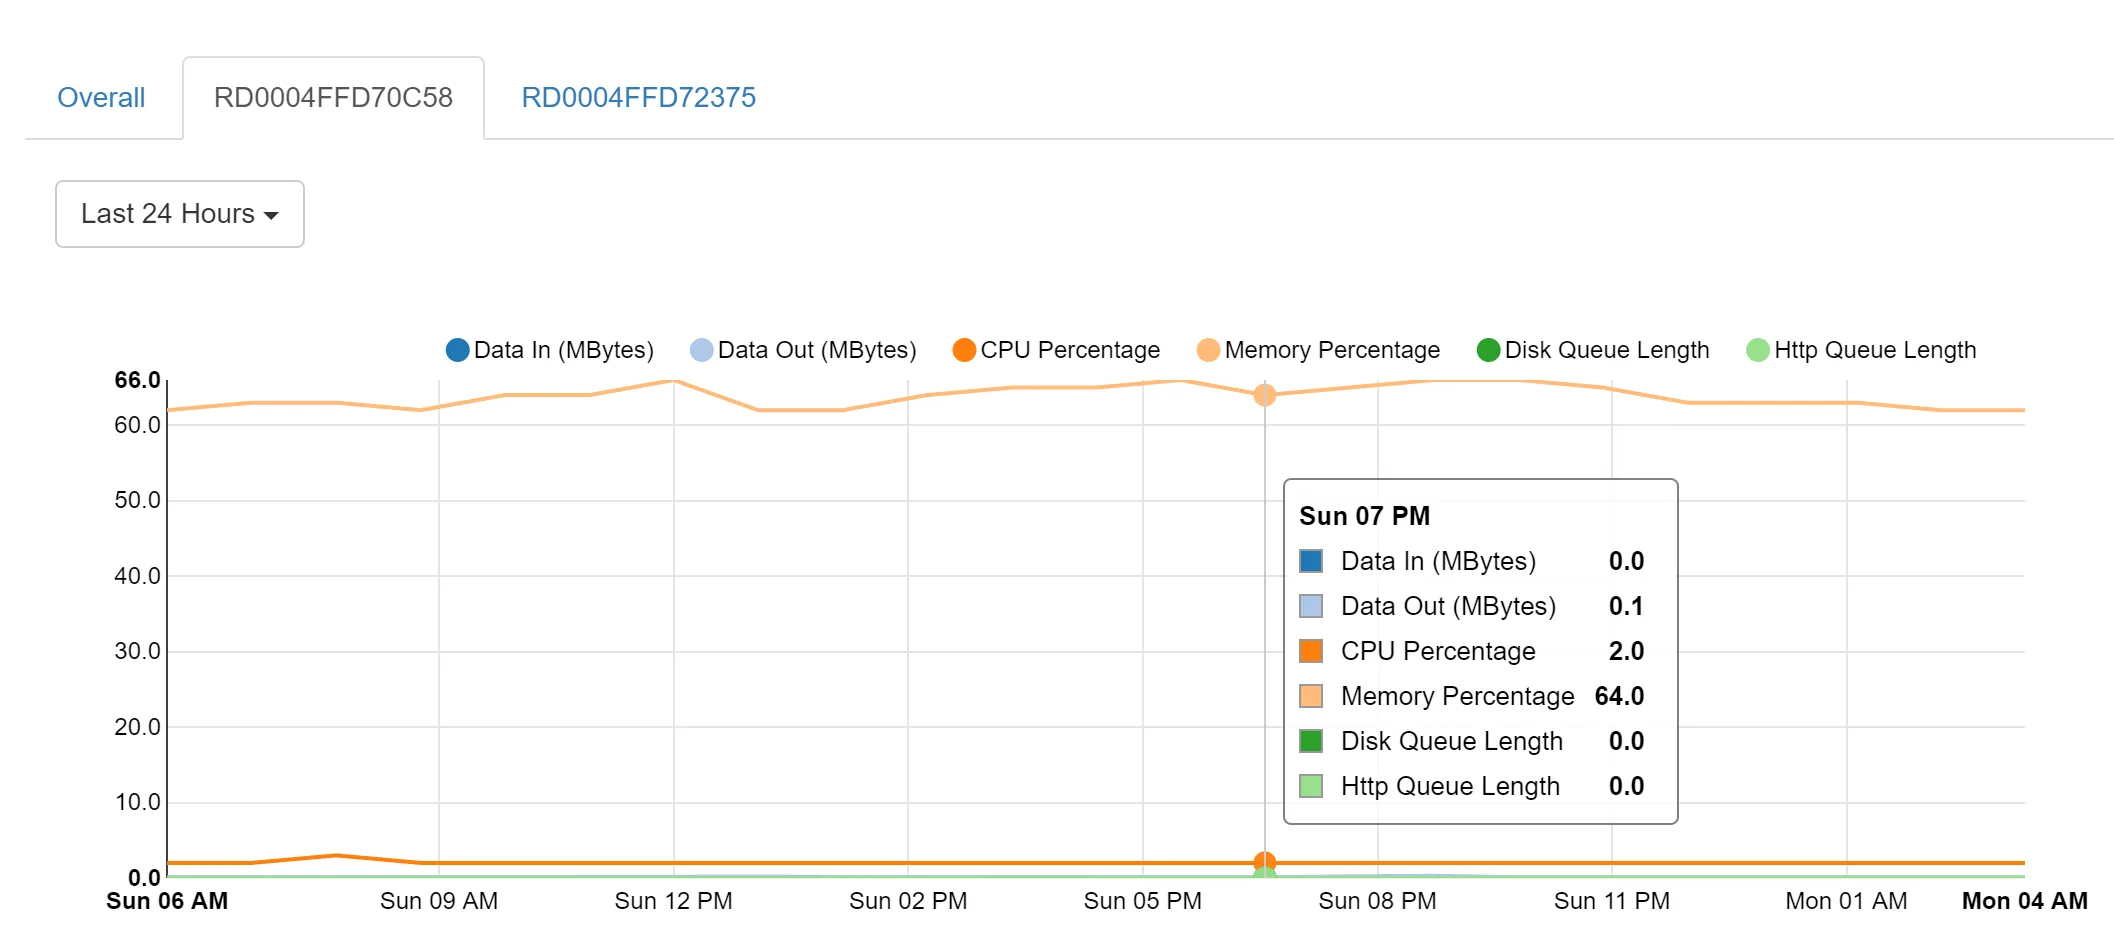Click the Data In swatch in tooltip
Image resolution: width=2114 pixels, height=931 pixels.
(1310, 561)
